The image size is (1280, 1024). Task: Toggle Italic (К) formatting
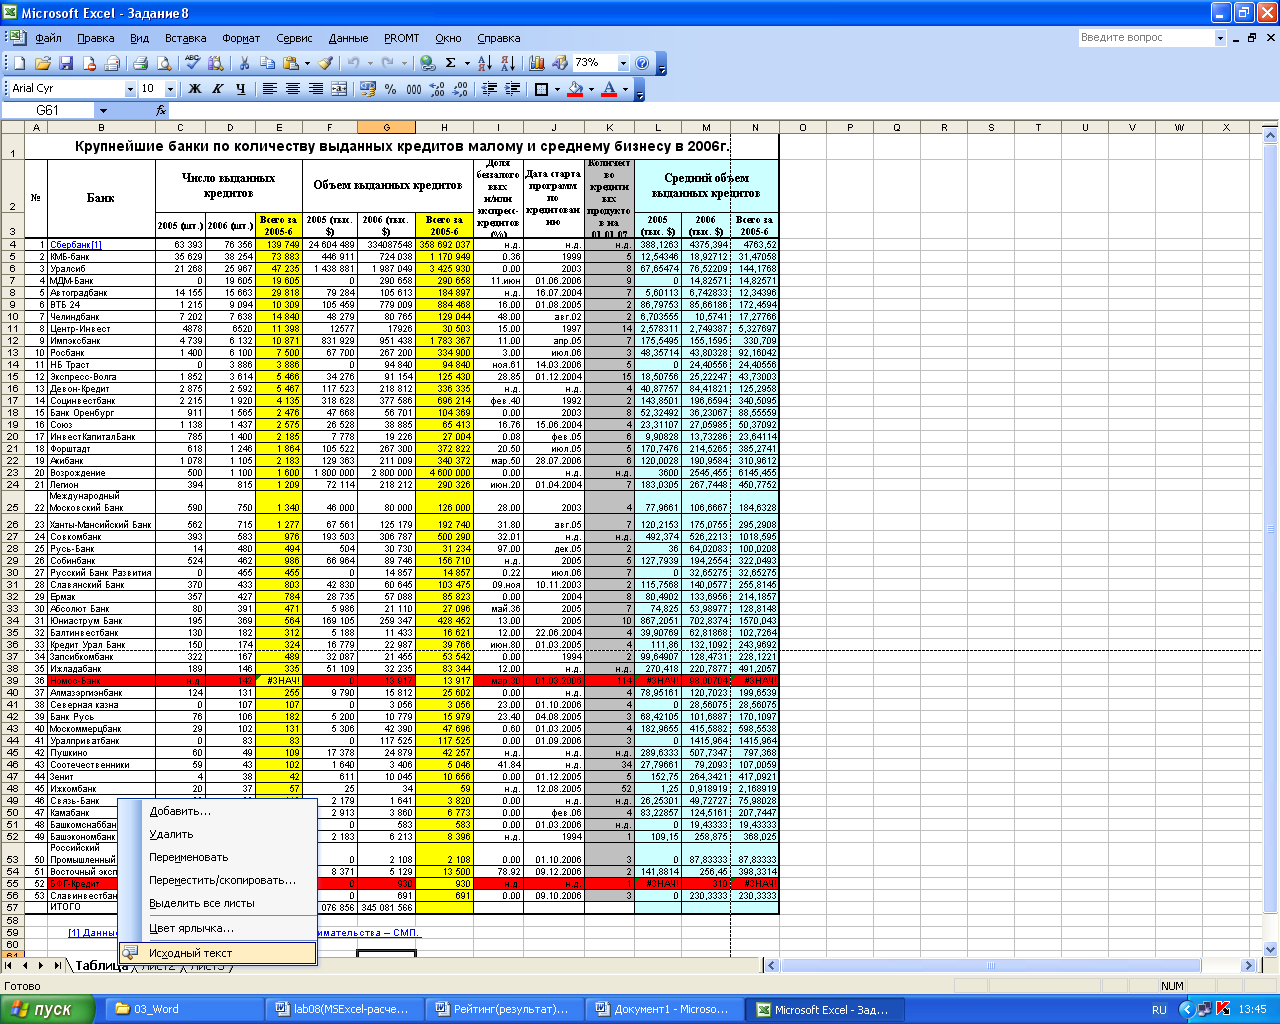pyautogui.click(x=217, y=89)
